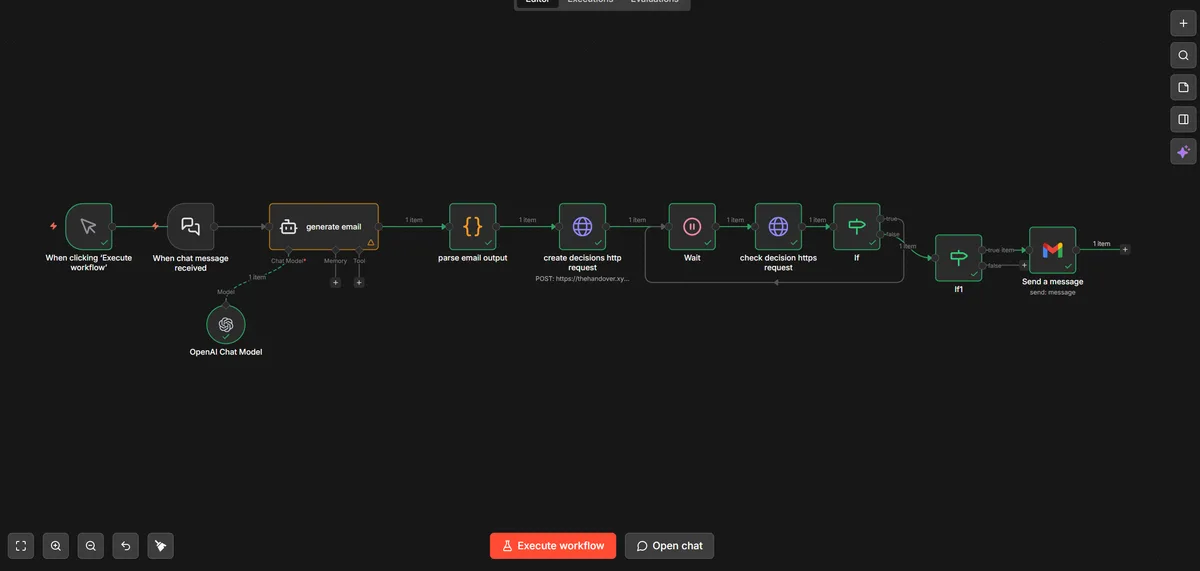
Task: Click the output handle of 'generate email' node
Action: pos(379,226)
